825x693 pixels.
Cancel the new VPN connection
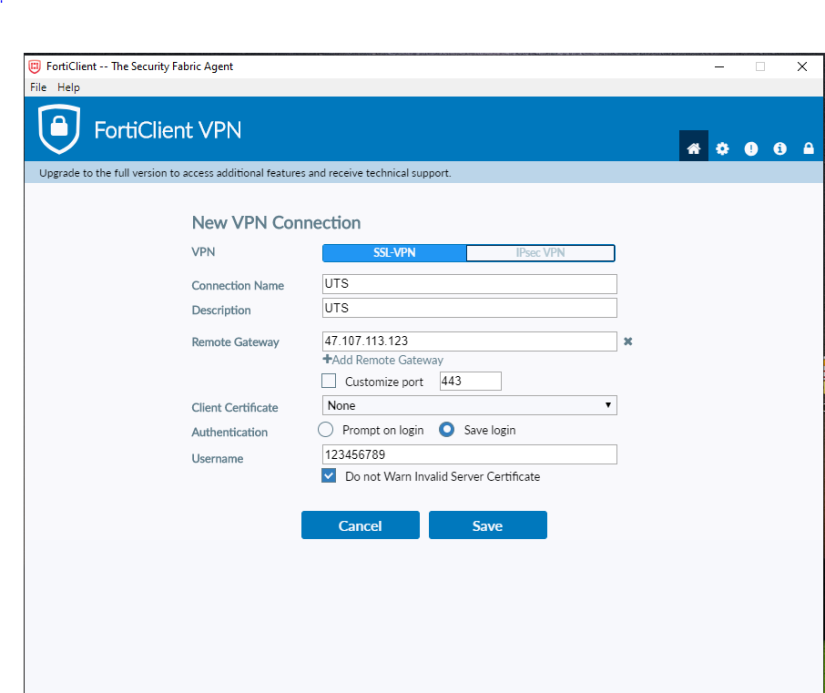[360, 525]
